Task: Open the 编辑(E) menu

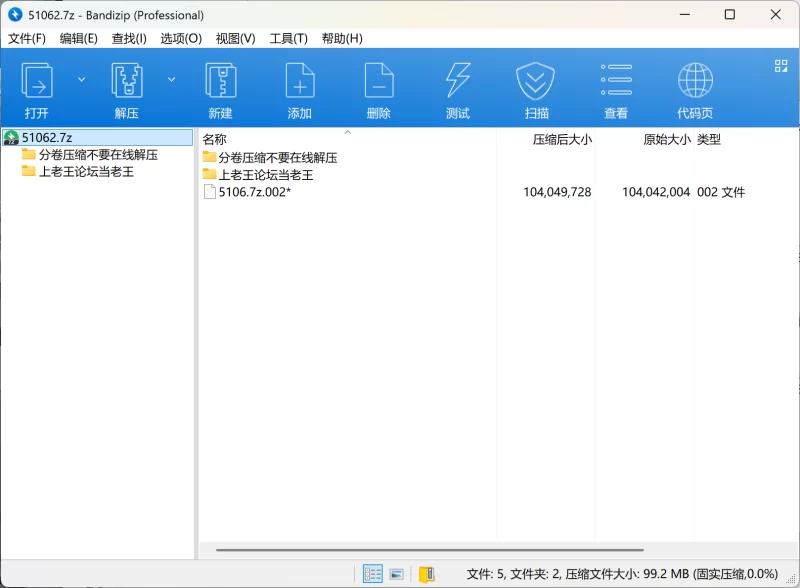Action: 79,39
